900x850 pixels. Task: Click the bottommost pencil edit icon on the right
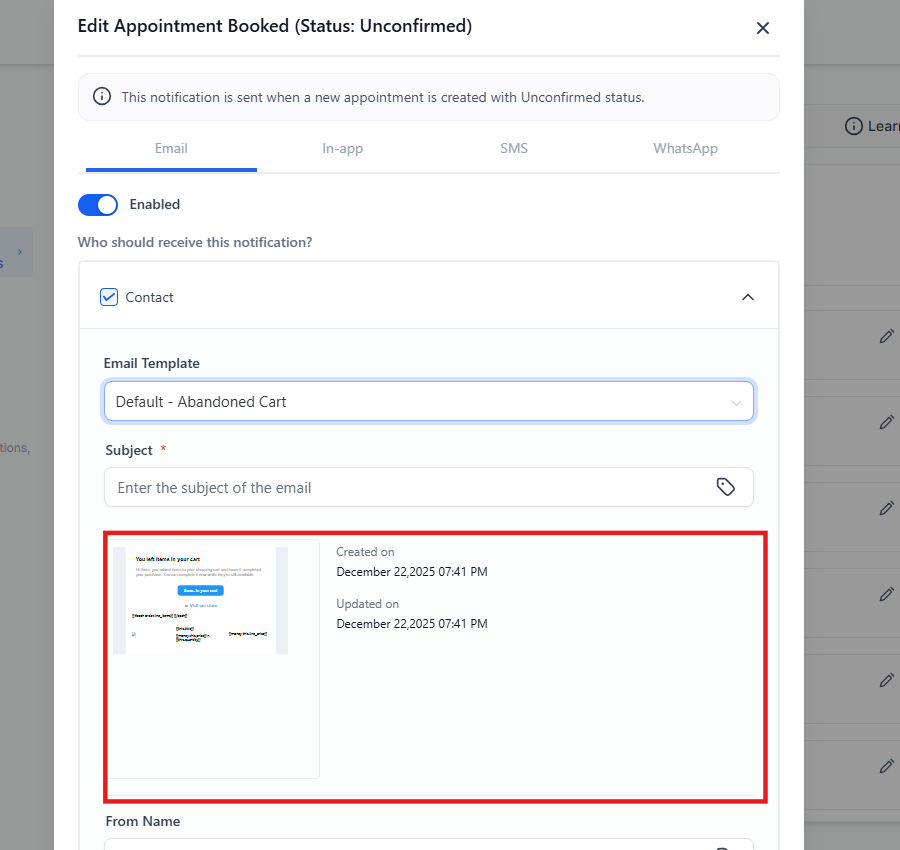(886, 766)
